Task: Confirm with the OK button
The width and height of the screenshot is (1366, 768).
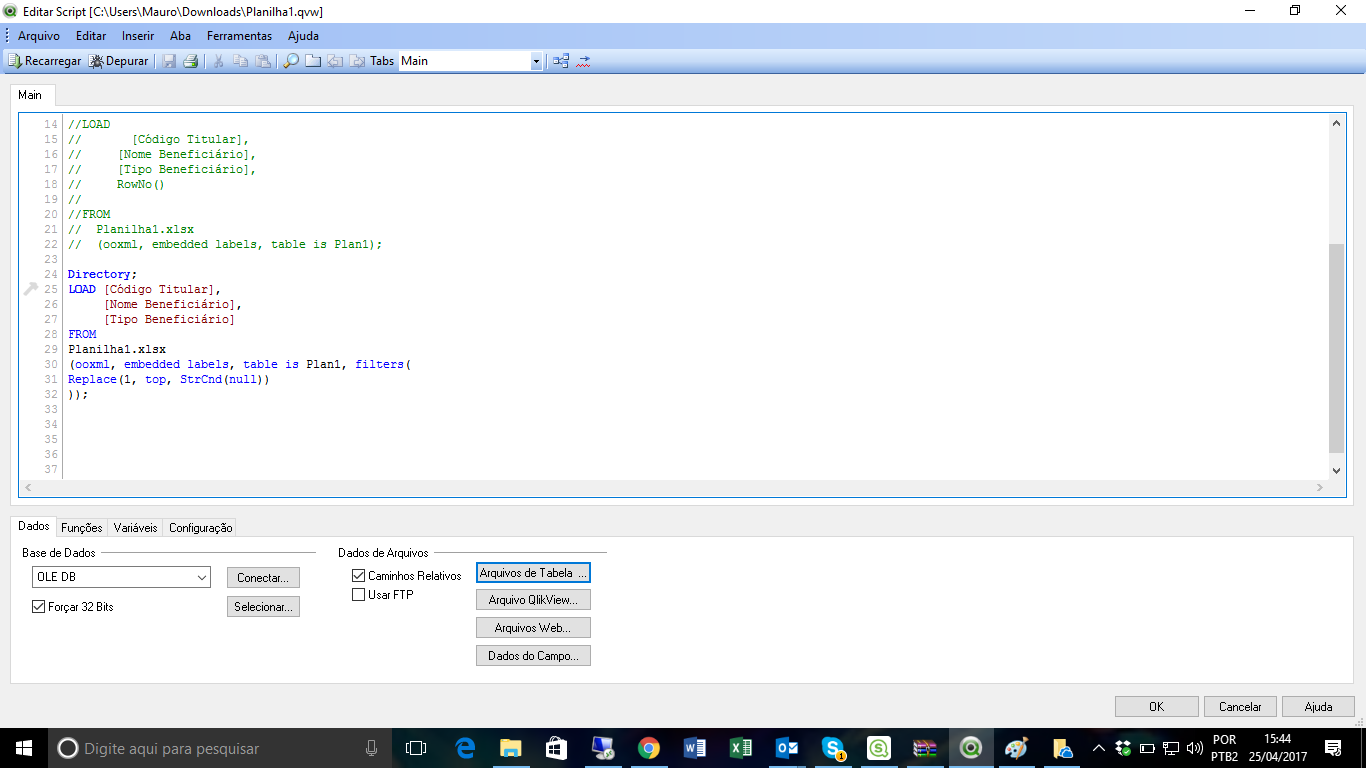Action: coord(1156,706)
